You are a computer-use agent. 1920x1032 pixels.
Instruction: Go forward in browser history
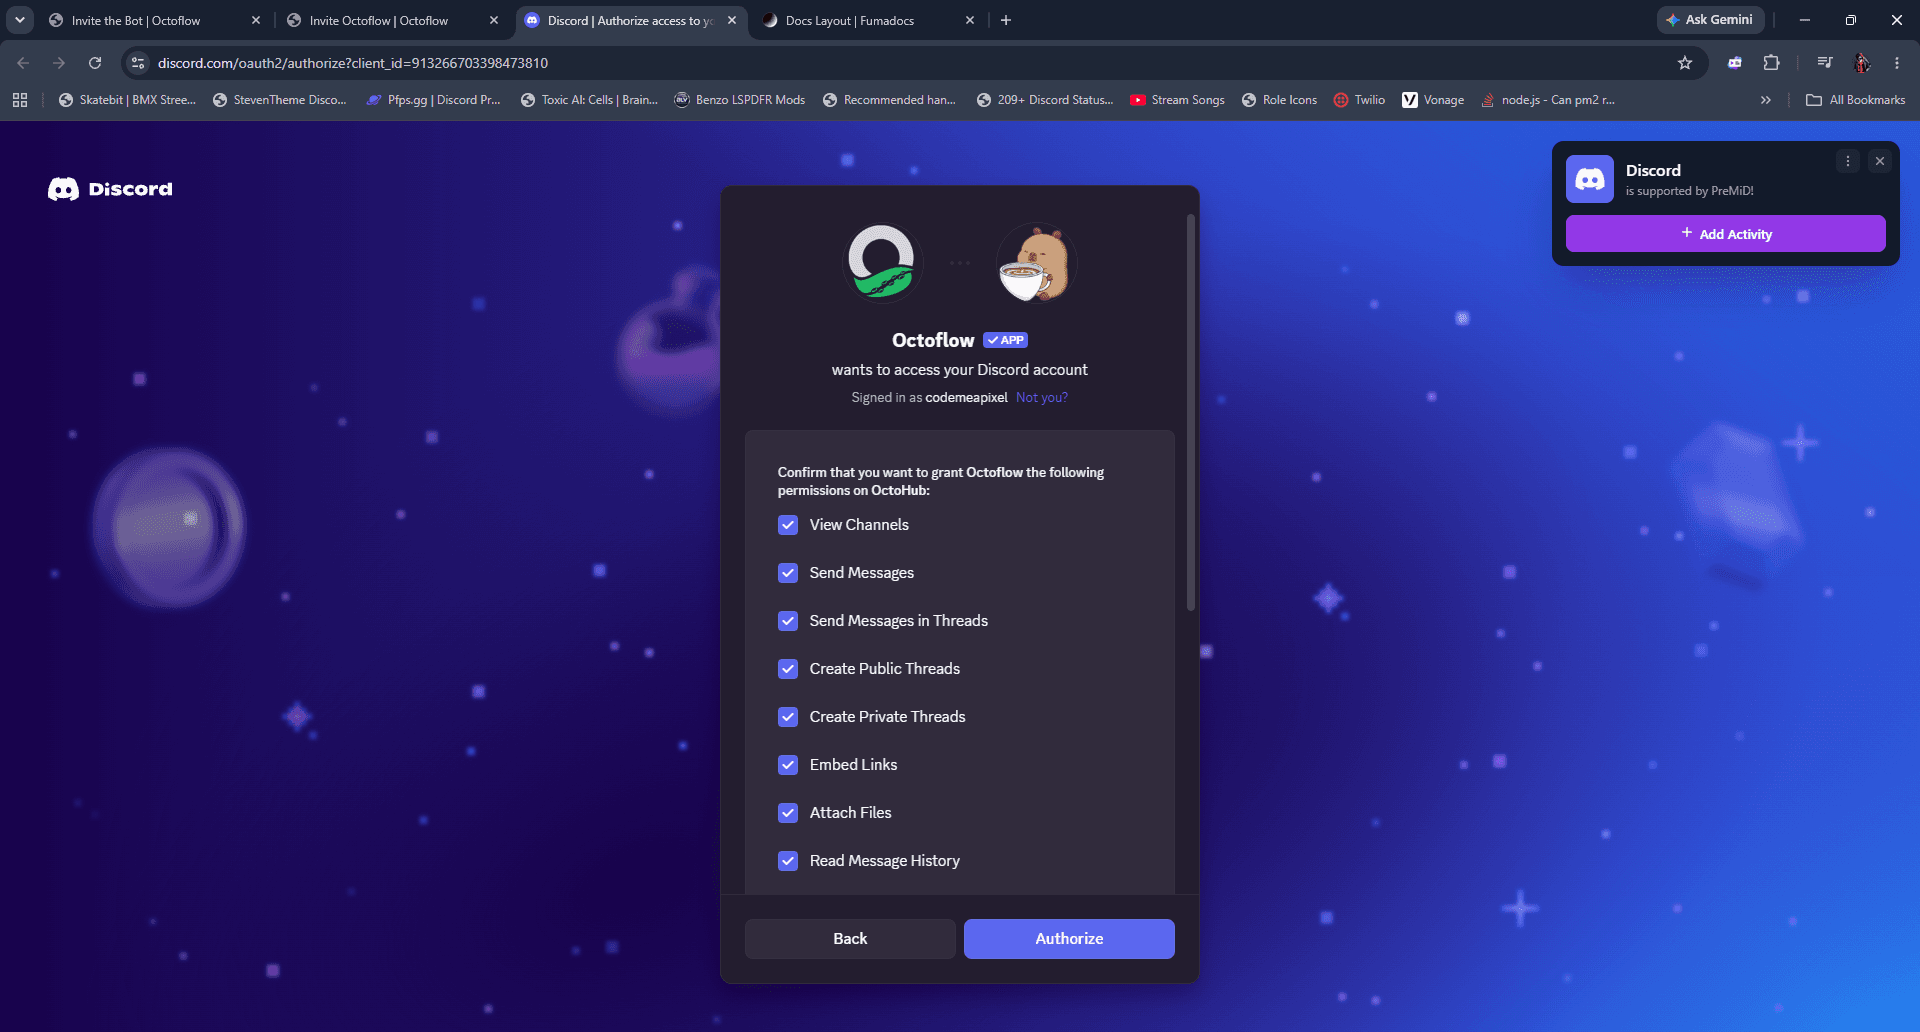[x=59, y=63]
